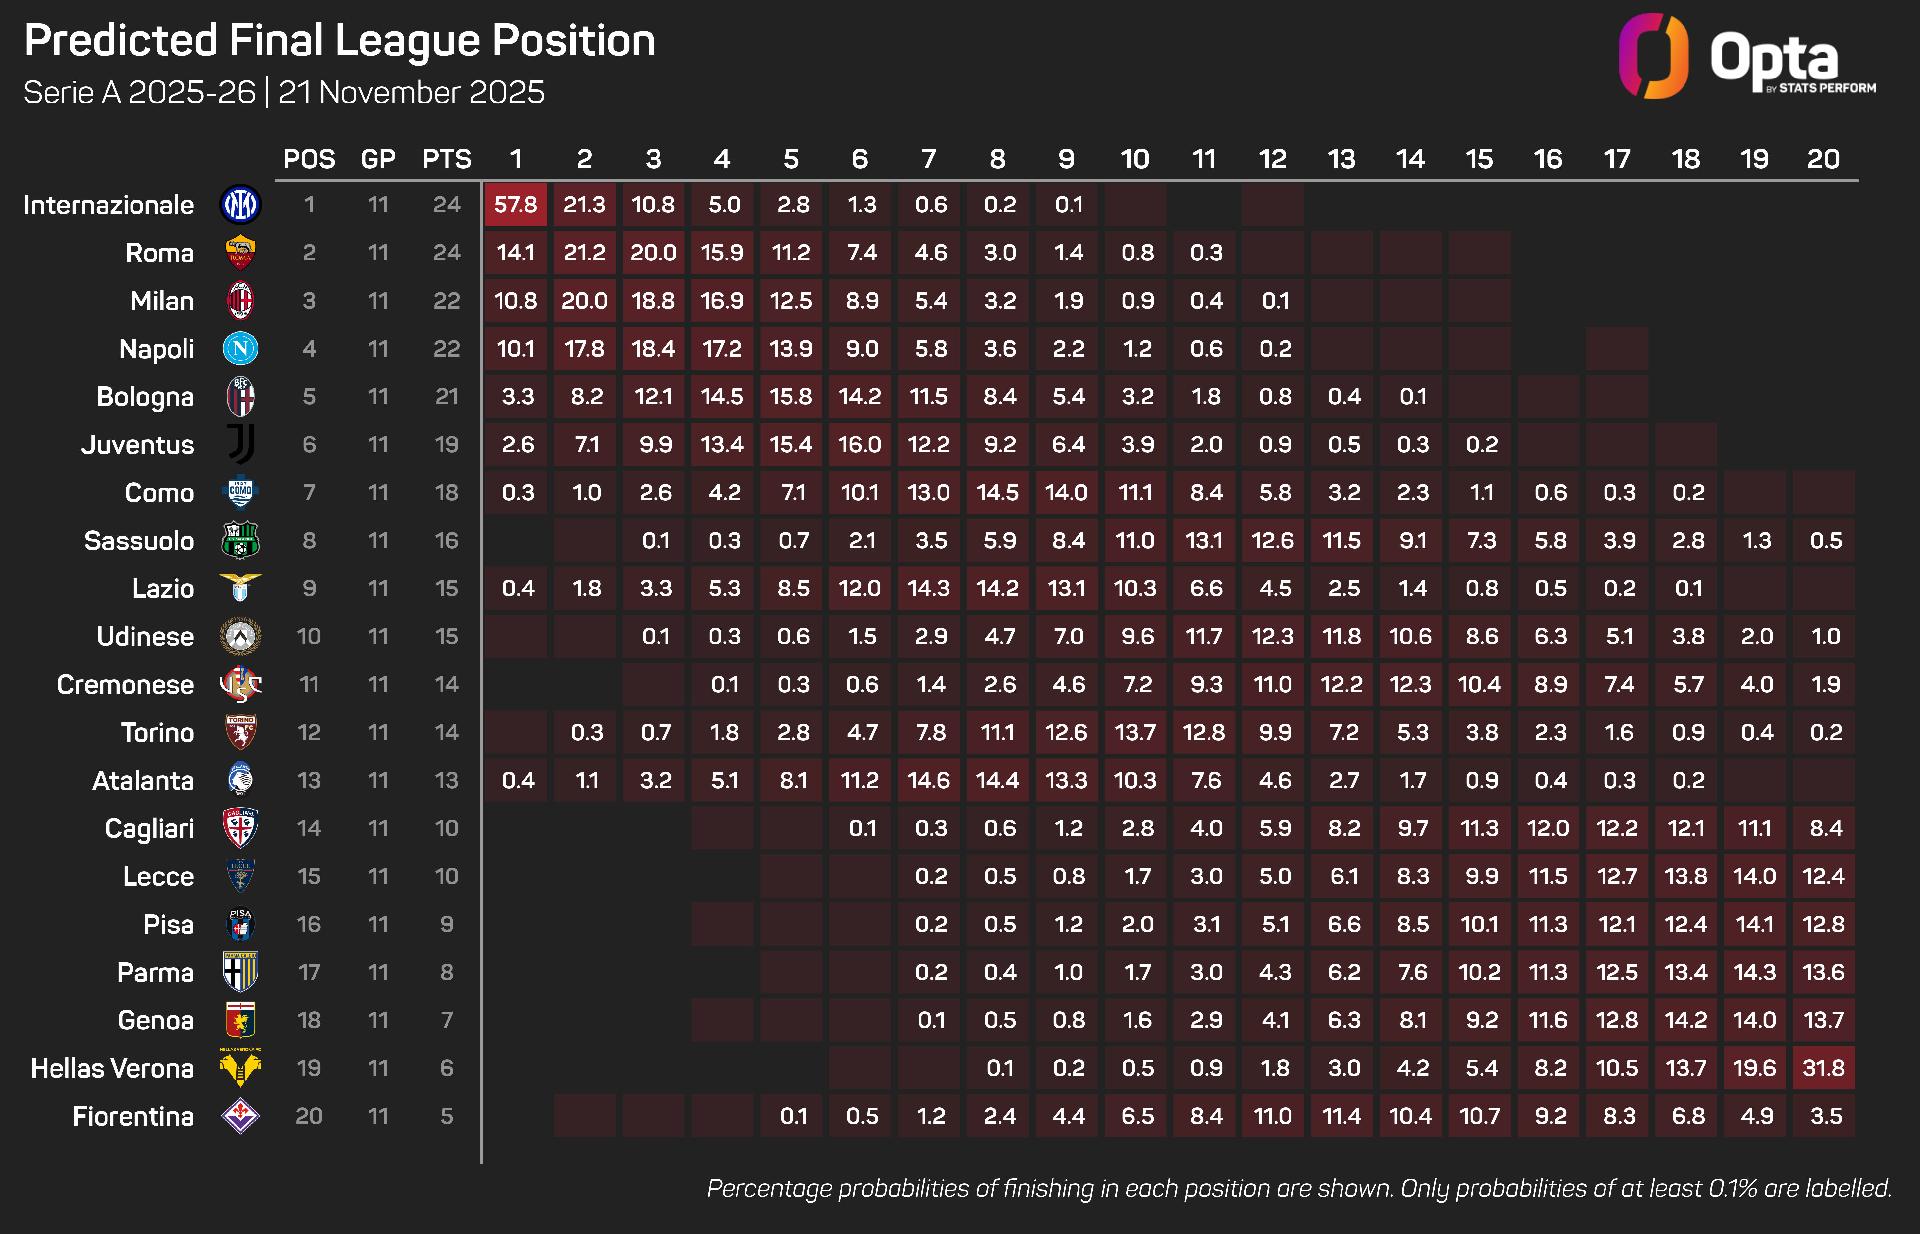Viewport: 1920px width, 1234px height.
Task: Select the Hellas Verona badge
Action: coord(240,1068)
